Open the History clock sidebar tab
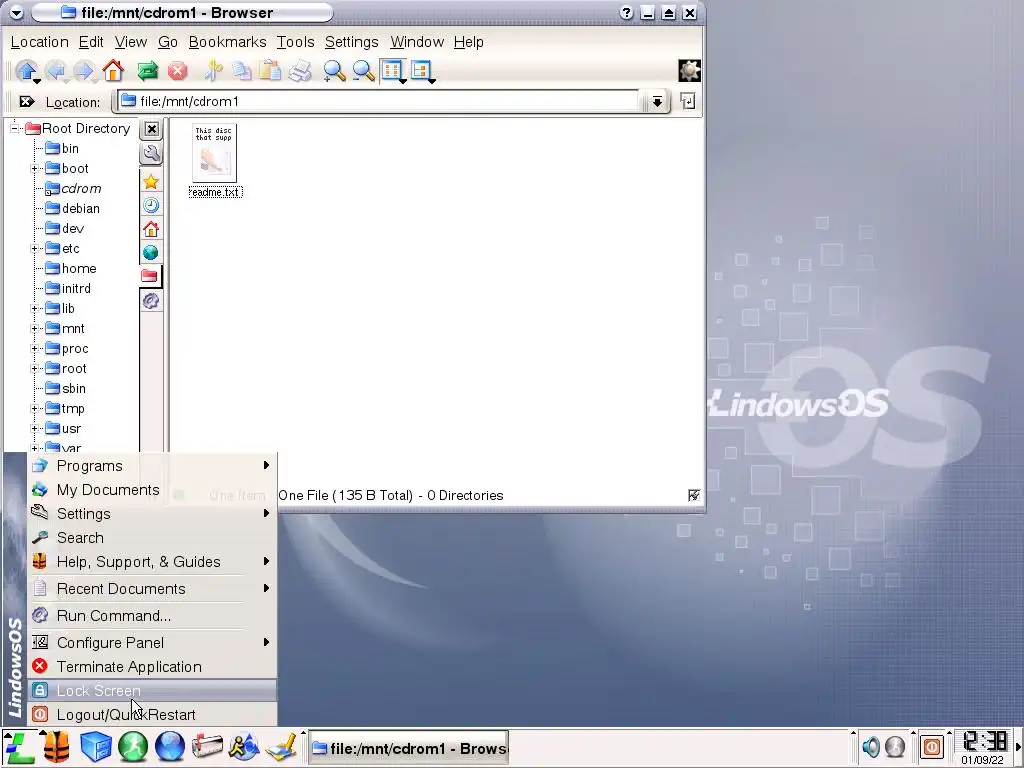This screenshot has height=768, width=1024. click(151, 206)
